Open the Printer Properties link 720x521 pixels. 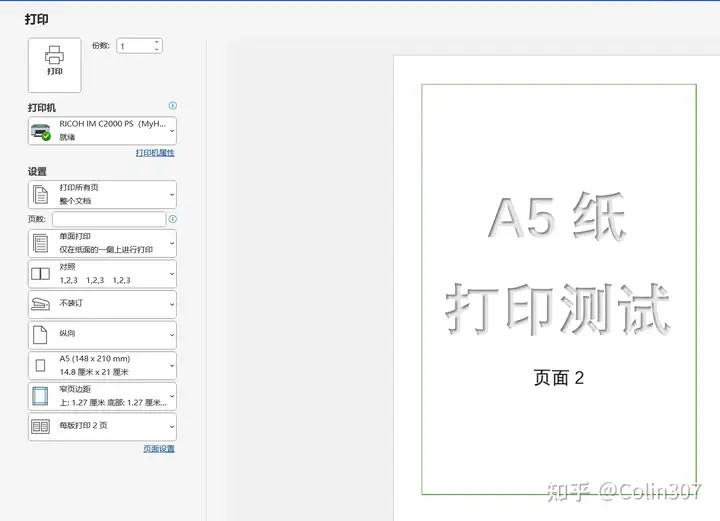(x=155, y=152)
